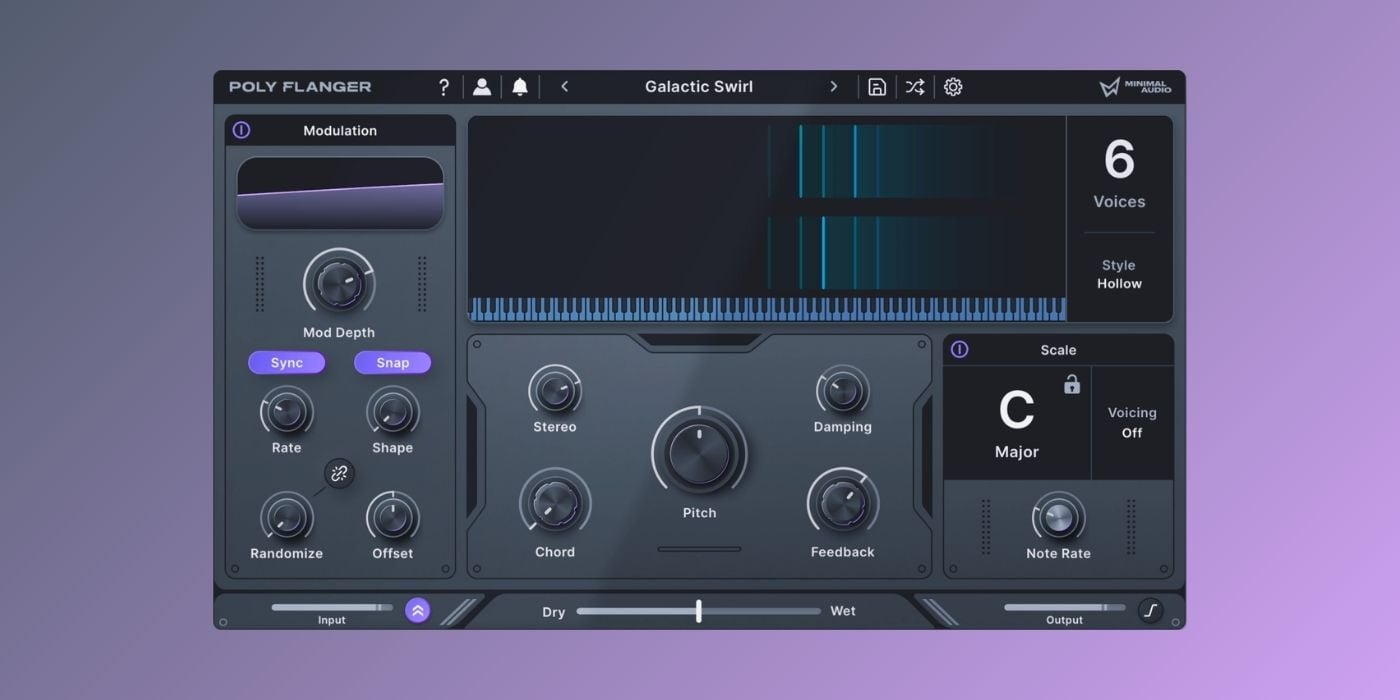Enable the soft clip curve icon near Output
This screenshot has width=1400, height=700.
tap(1150, 608)
